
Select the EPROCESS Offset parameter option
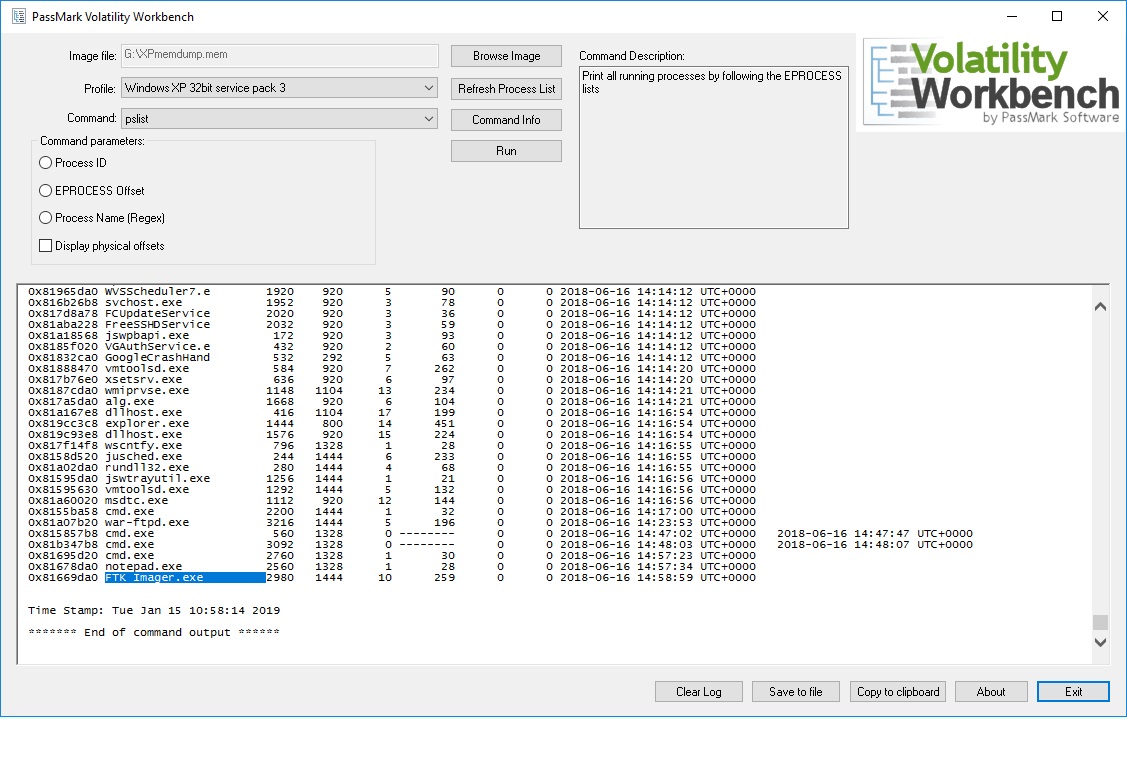tap(45, 190)
